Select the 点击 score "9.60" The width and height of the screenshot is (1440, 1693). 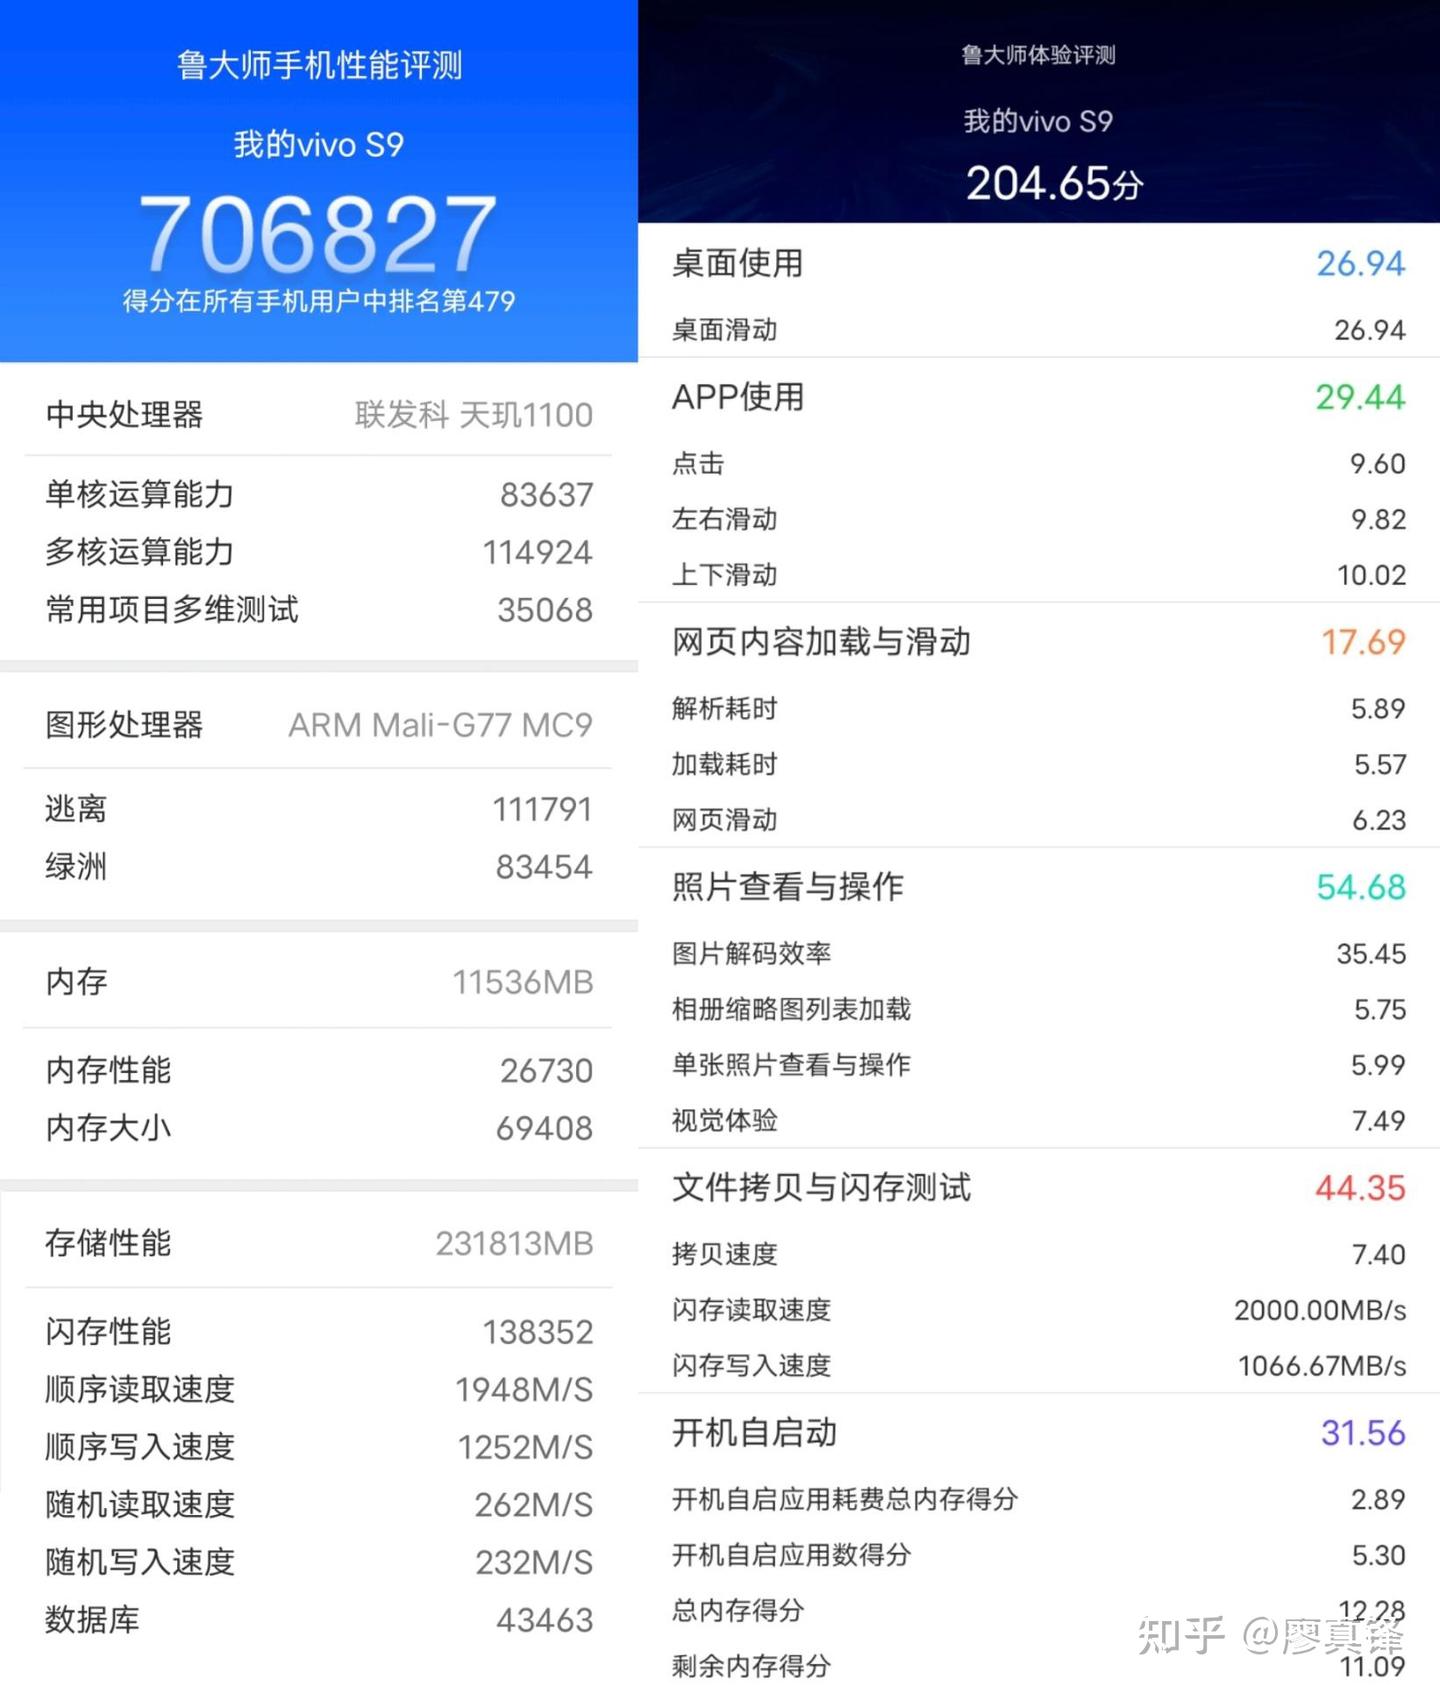click(1378, 464)
